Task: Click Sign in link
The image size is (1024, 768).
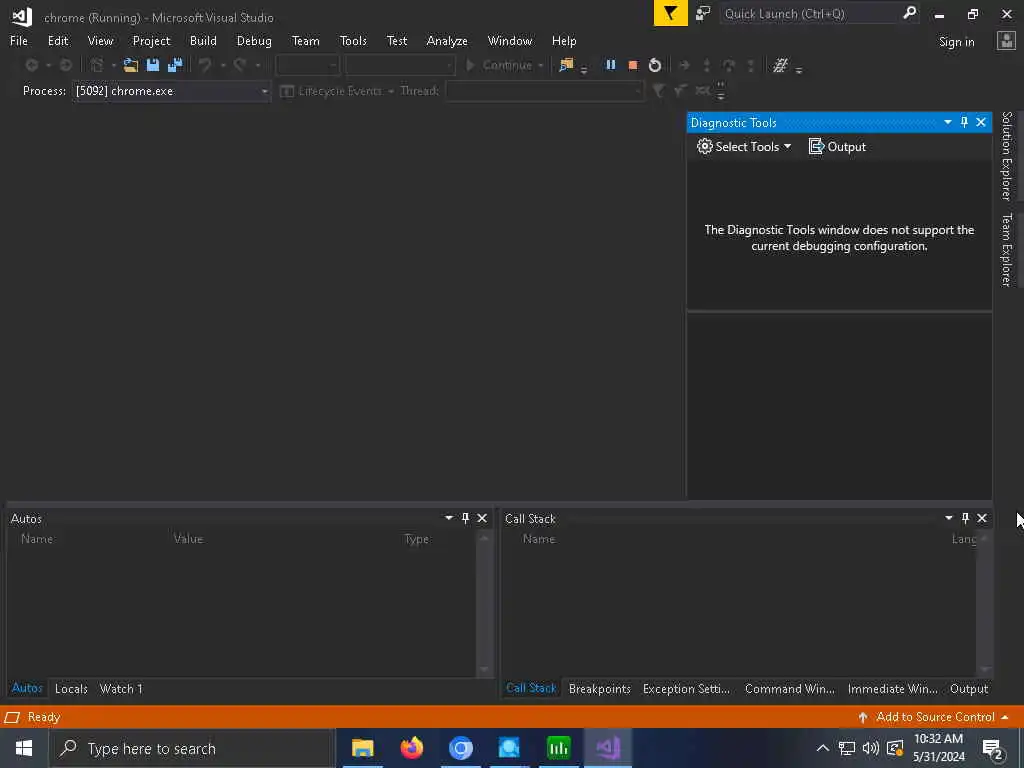Action: [x=957, y=42]
